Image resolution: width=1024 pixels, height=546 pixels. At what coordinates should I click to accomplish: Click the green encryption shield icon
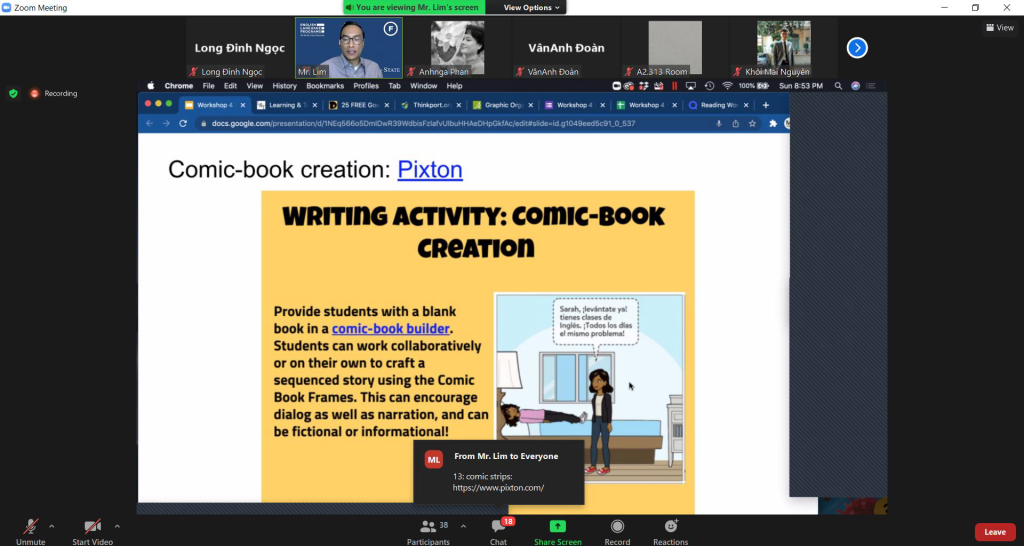[13, 93]
